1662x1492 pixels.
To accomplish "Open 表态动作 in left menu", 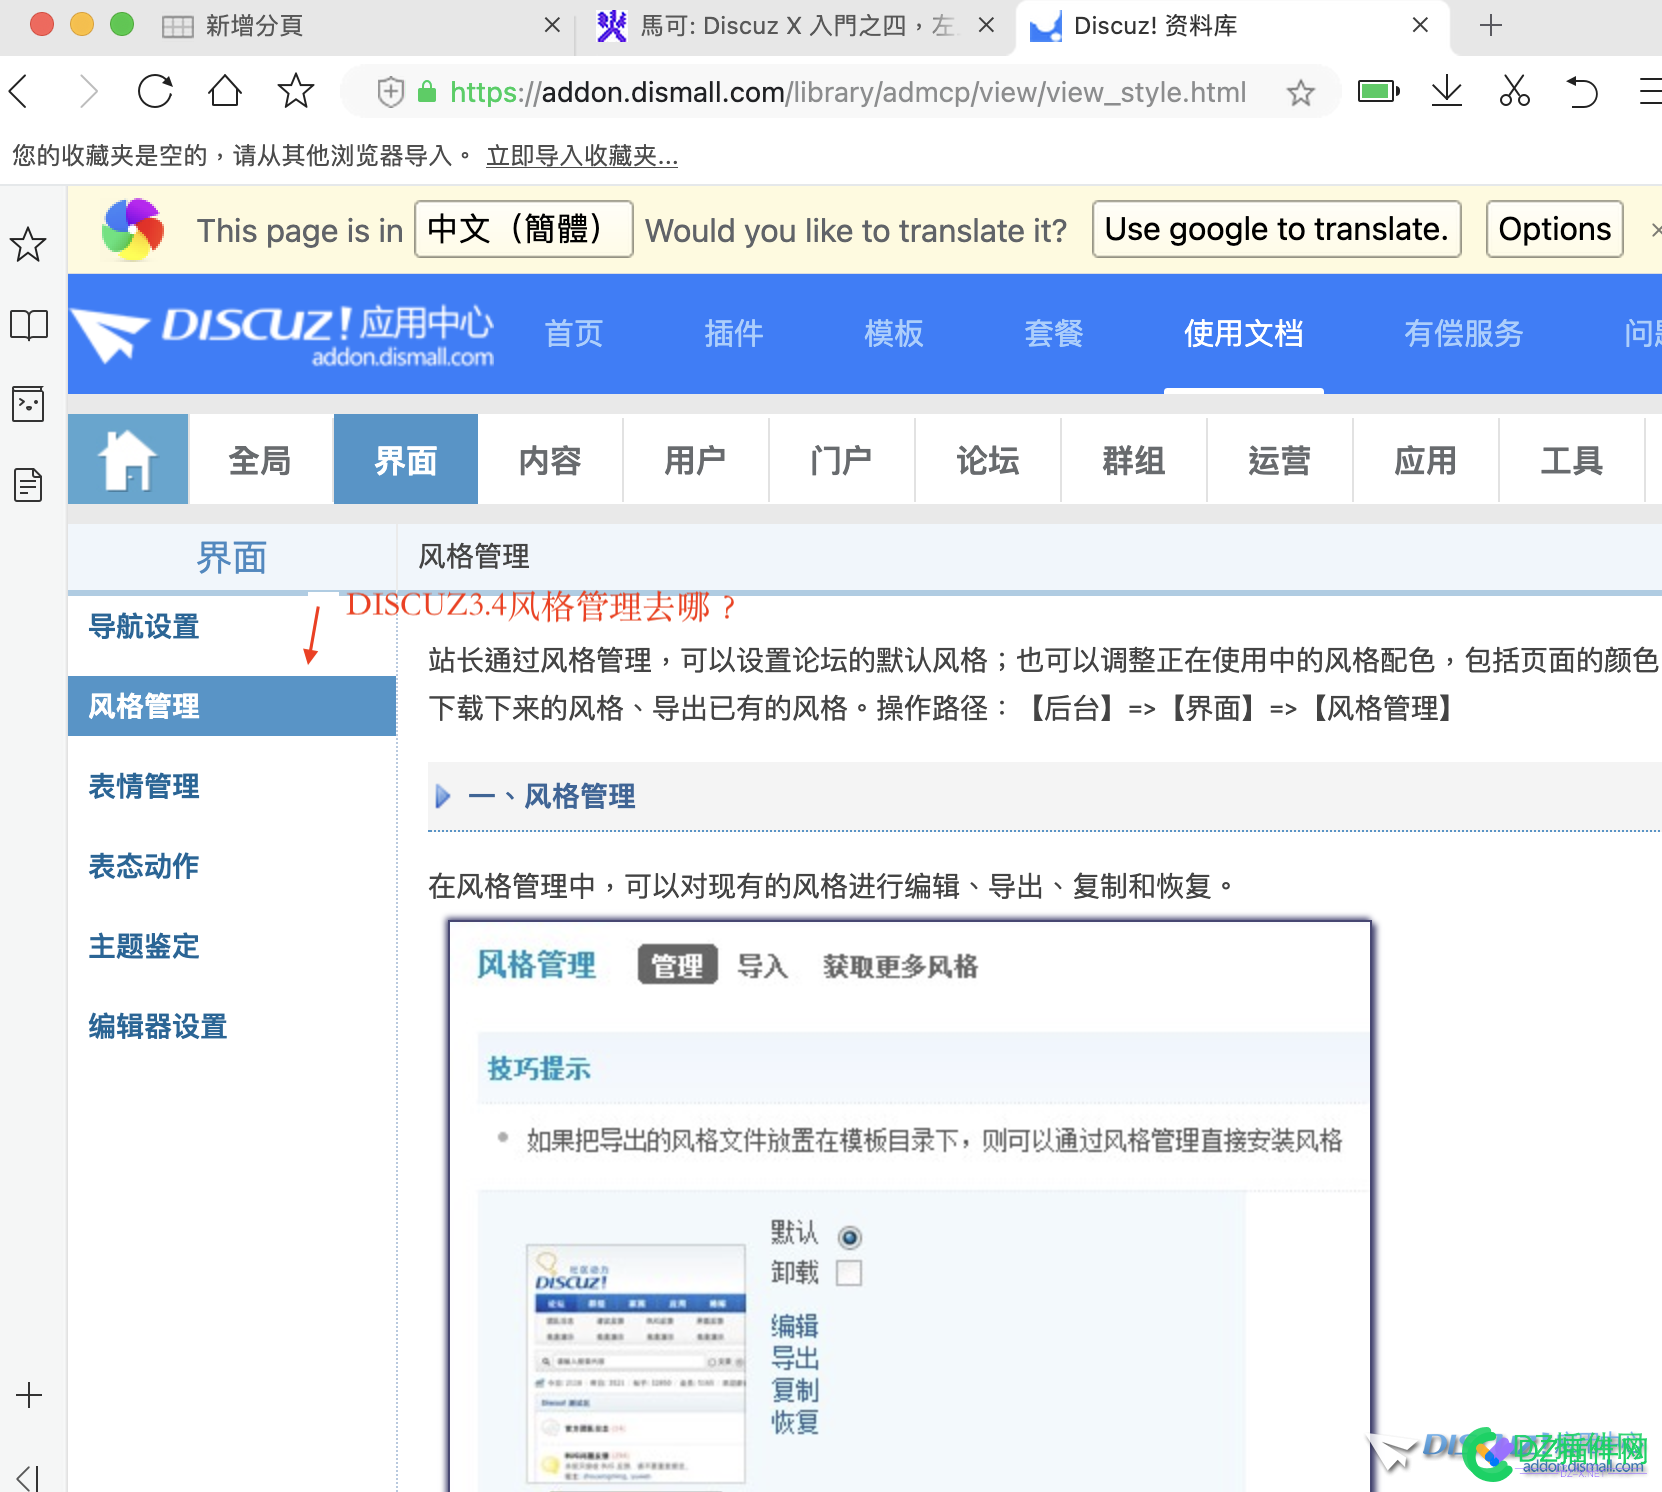I will [144, 866].
